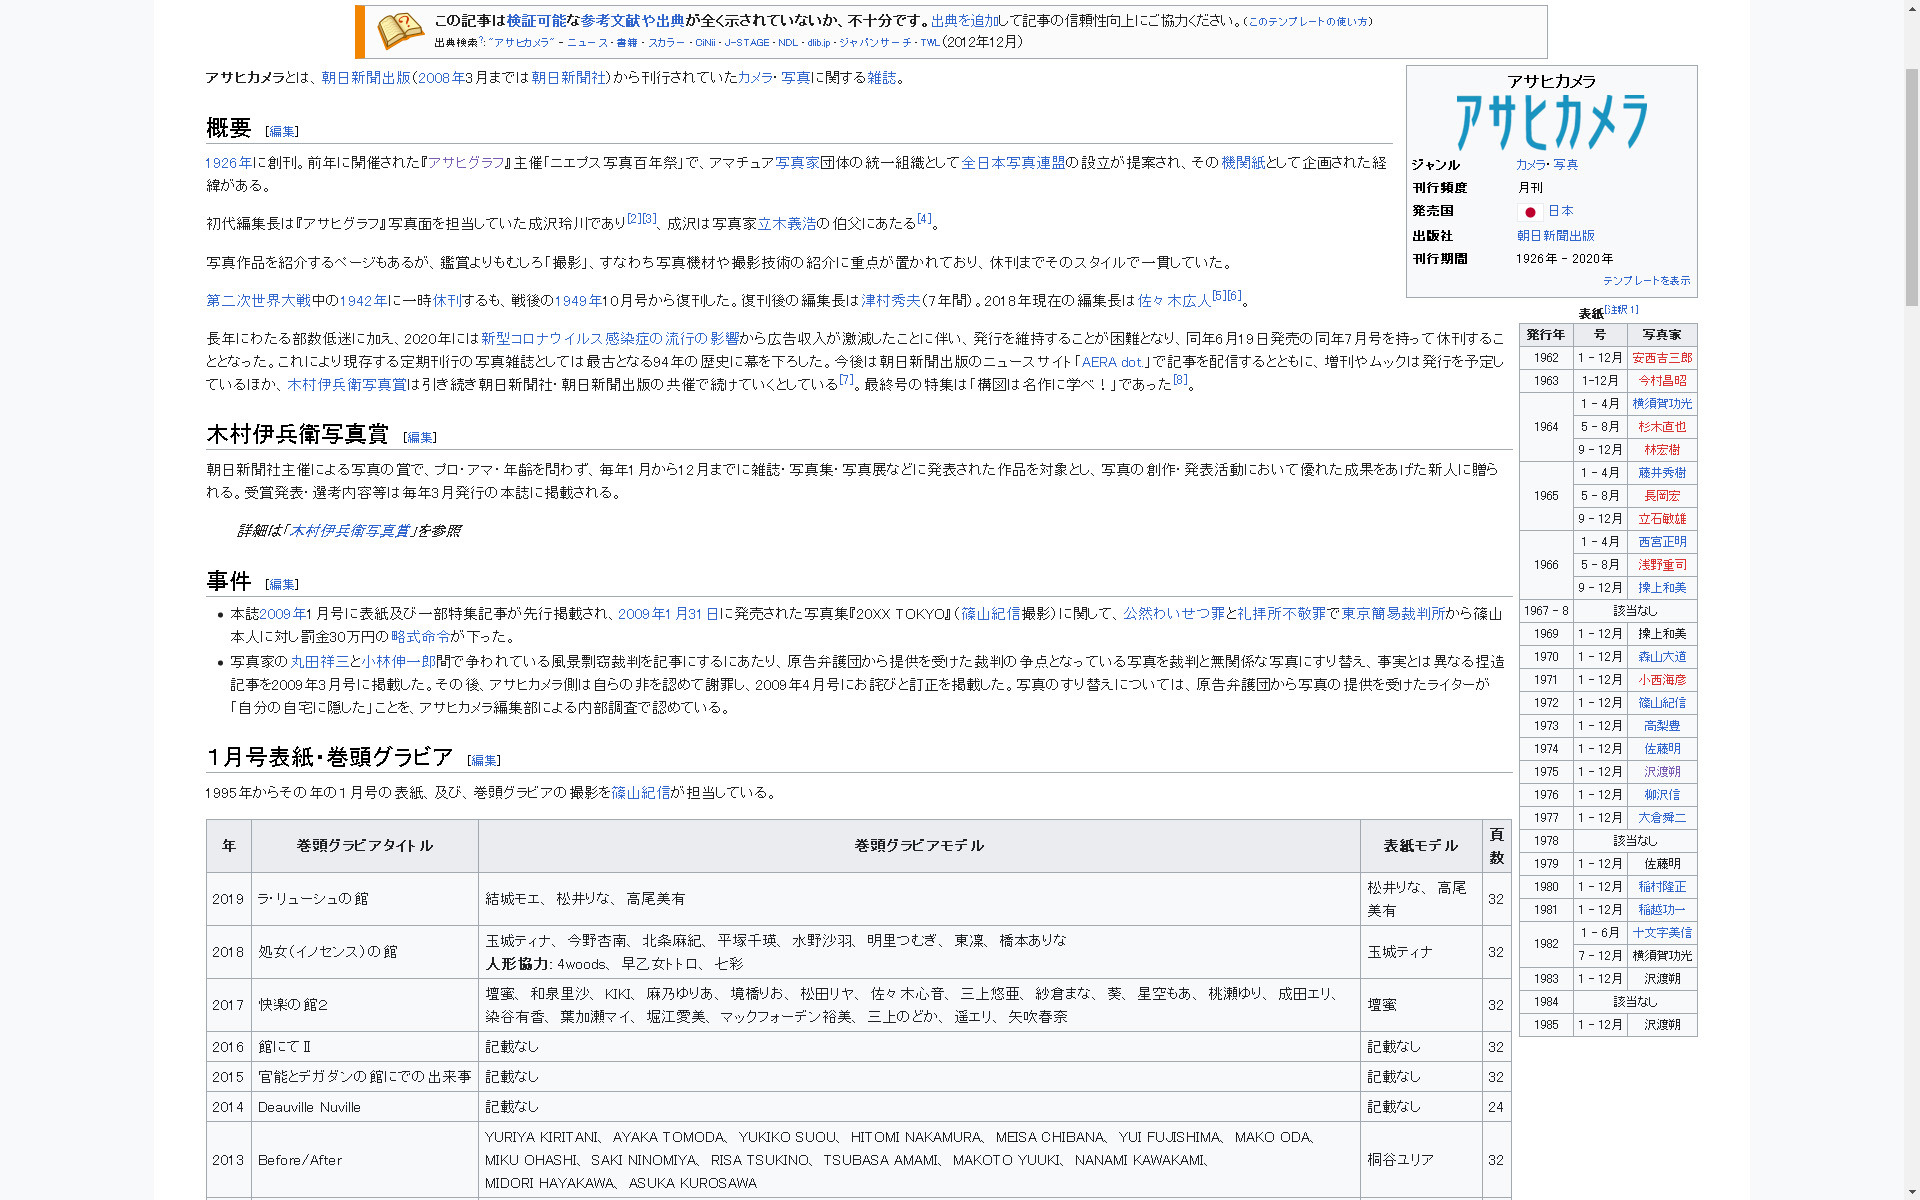Click the 注釈 1 footnote on the cover table

point(1621,310)
